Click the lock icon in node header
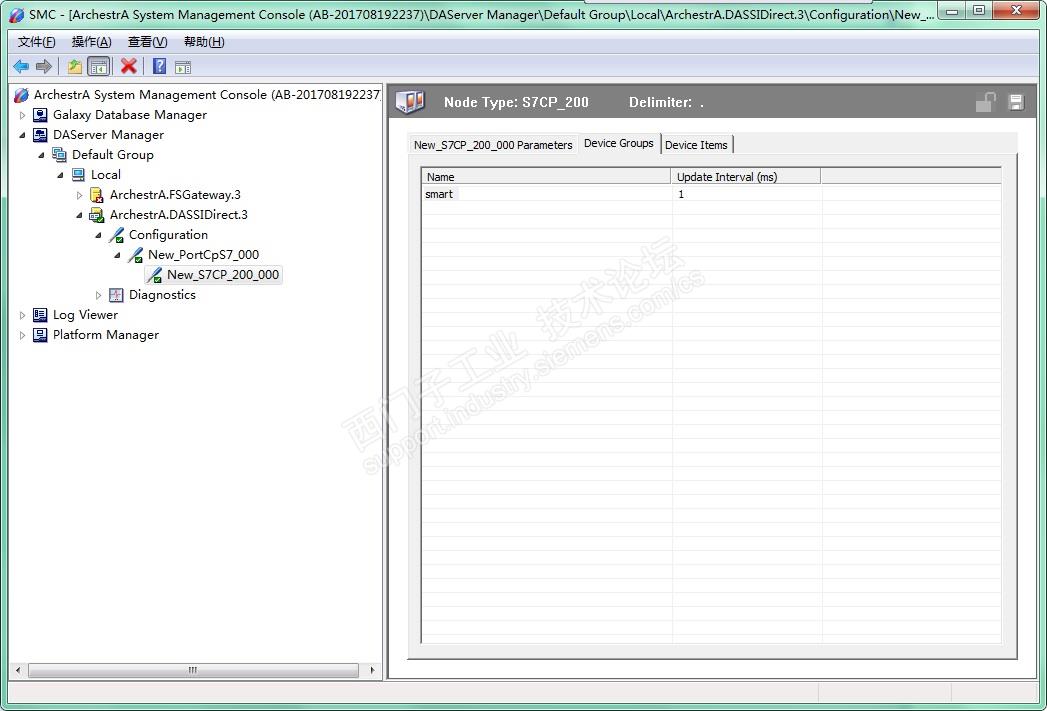Viewport: 1047px width, 711px height. pyautogui.click(x=986, y=102)
